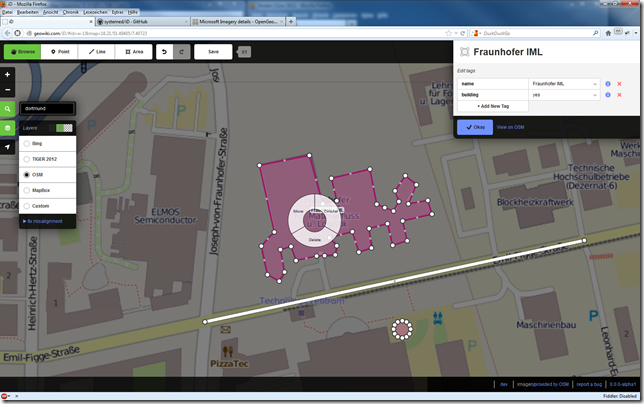Select the Custom layer
Image resolution: width=644 pixels, height=404 pixels.
coord(48,206)
